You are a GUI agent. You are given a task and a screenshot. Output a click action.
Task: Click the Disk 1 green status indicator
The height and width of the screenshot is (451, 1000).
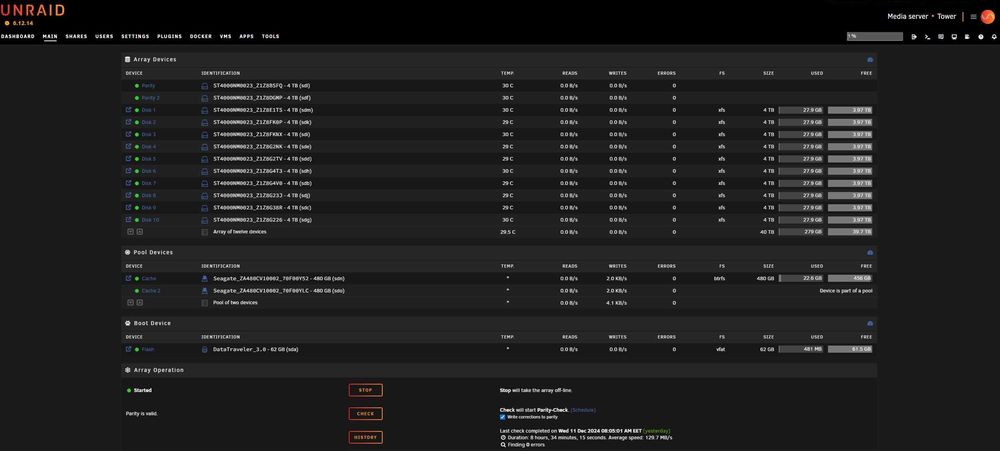pos(136,110)
